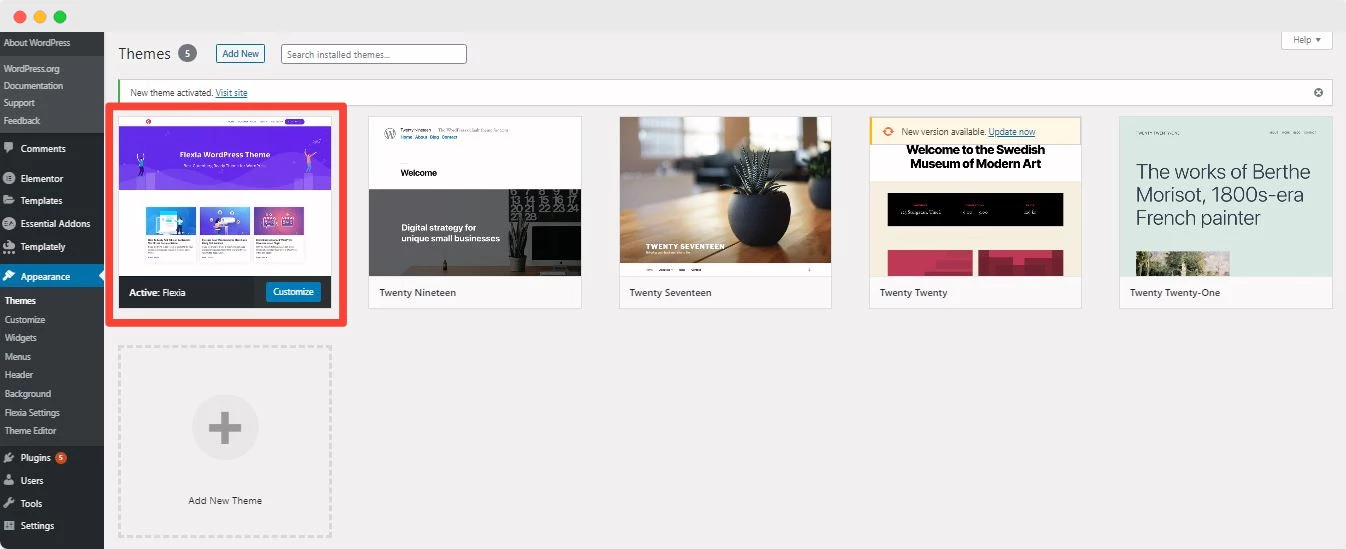
Task: Open Support link
Action: [19, 103]
